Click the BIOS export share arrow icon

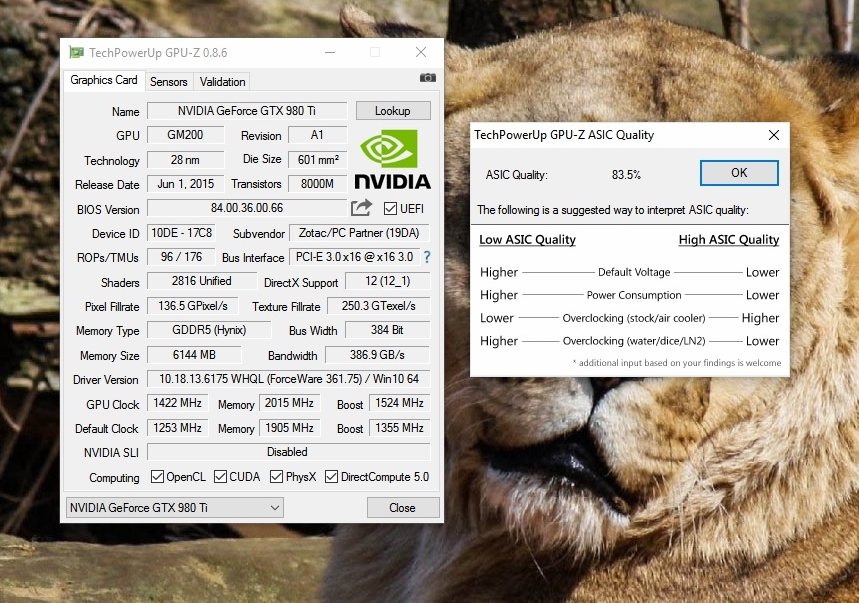362,208
